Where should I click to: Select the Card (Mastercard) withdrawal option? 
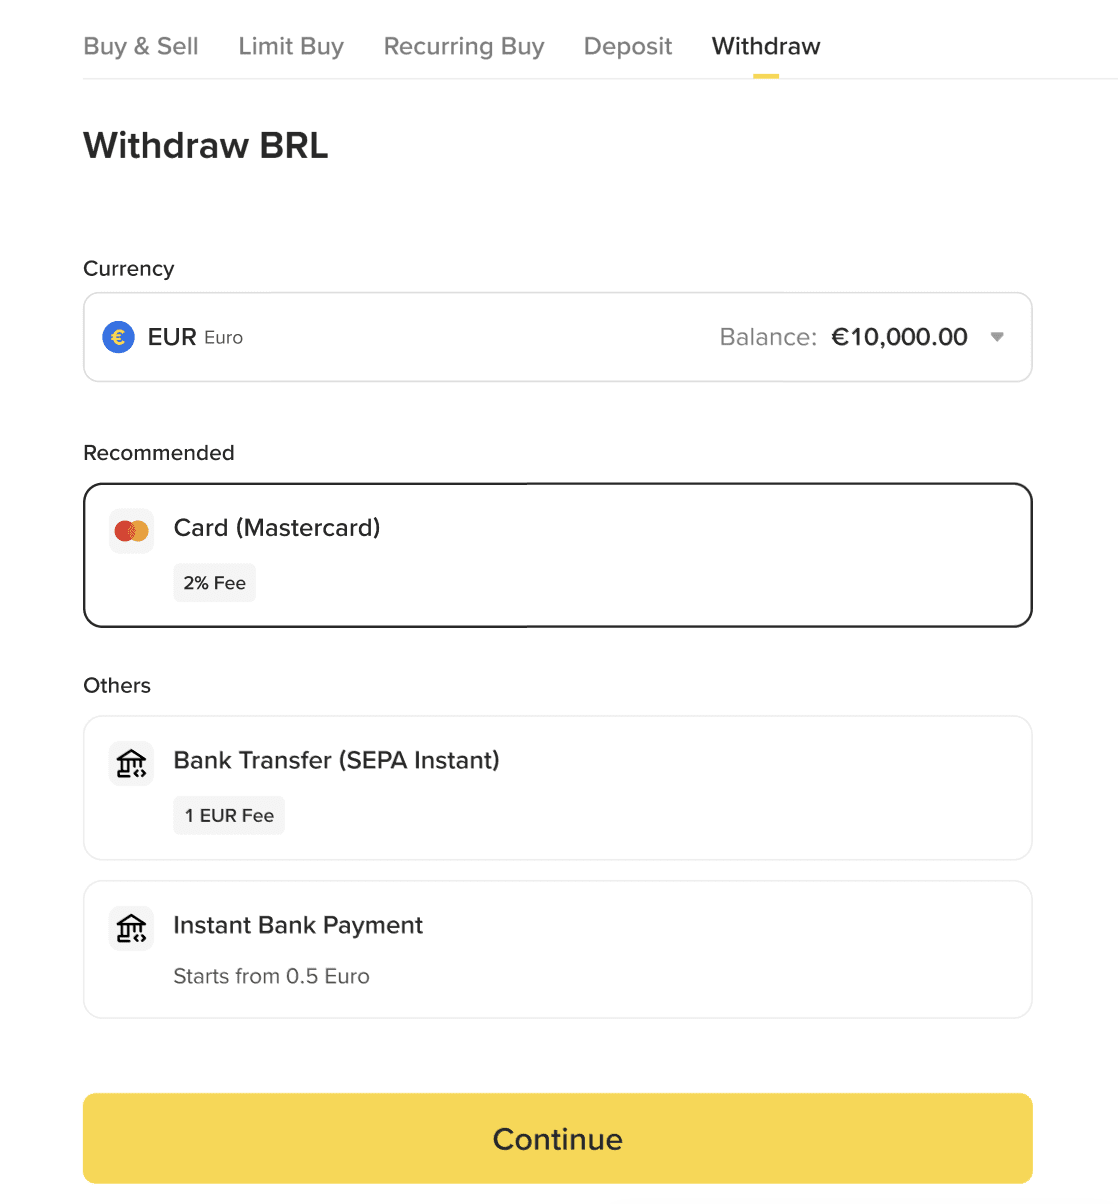558,555
